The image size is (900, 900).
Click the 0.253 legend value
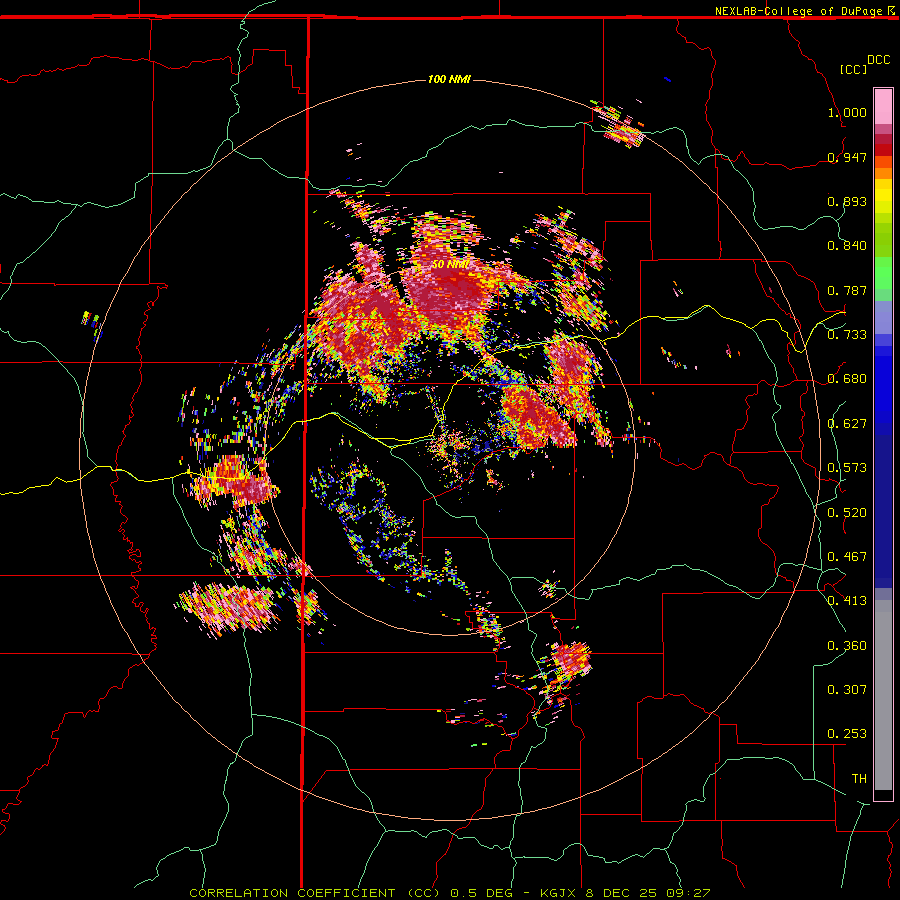(x=847, y=734)
